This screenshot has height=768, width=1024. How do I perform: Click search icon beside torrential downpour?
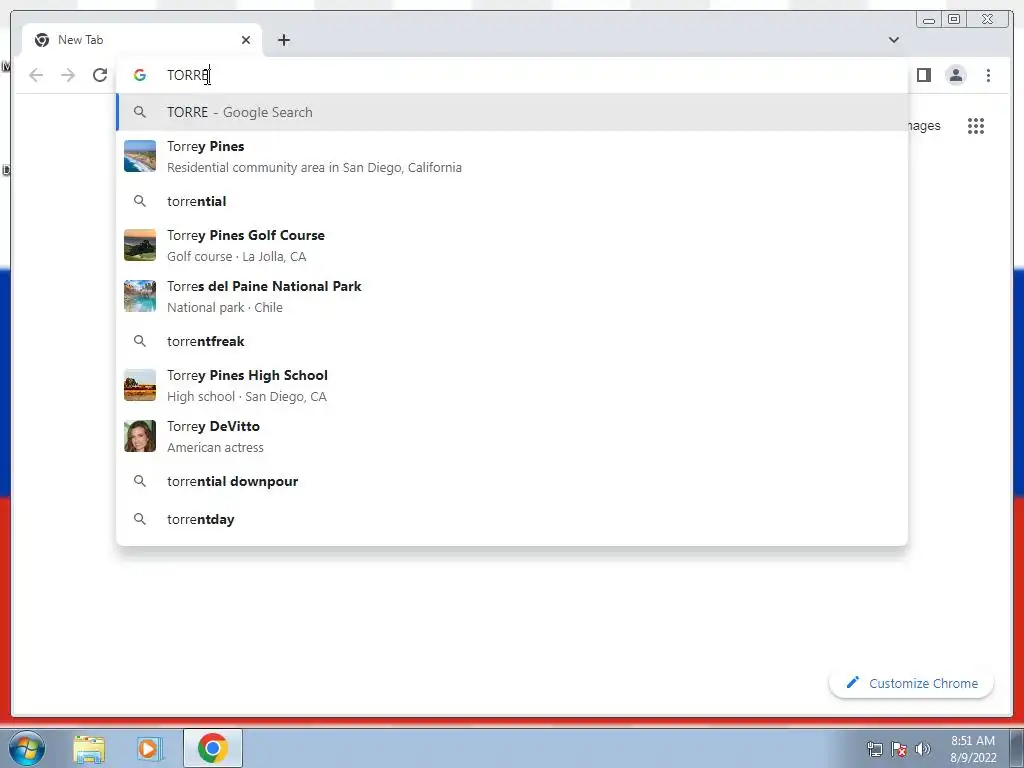(x=140, y=481)
